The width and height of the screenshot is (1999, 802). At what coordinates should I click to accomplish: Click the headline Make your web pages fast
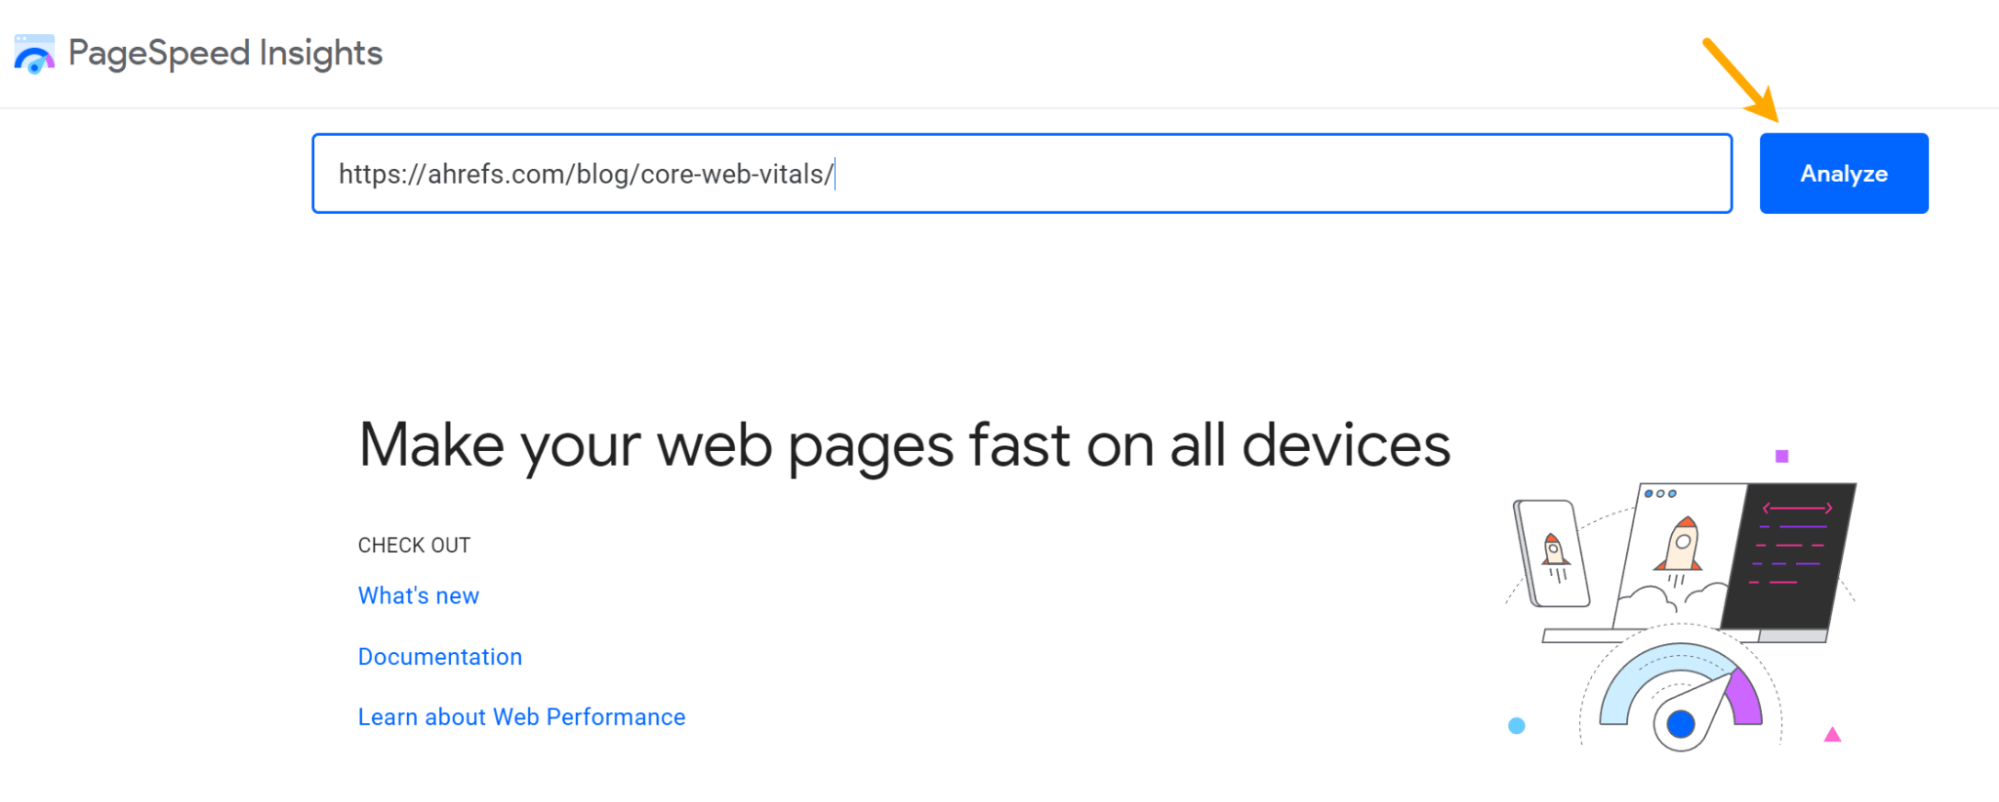[903, 445]
